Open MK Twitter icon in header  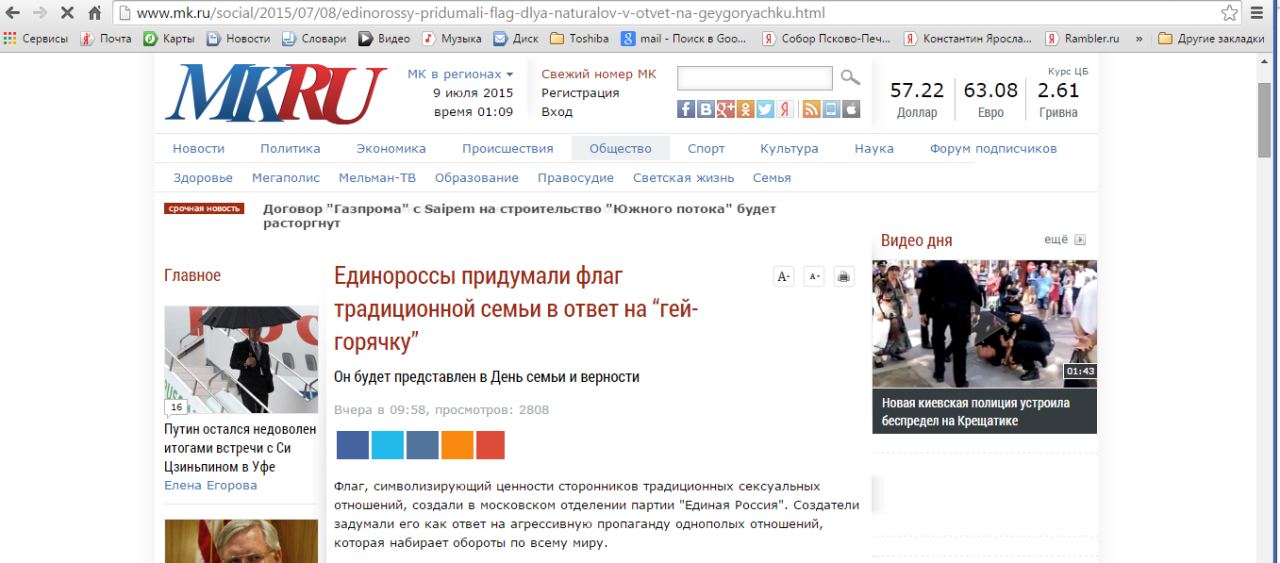764,109
